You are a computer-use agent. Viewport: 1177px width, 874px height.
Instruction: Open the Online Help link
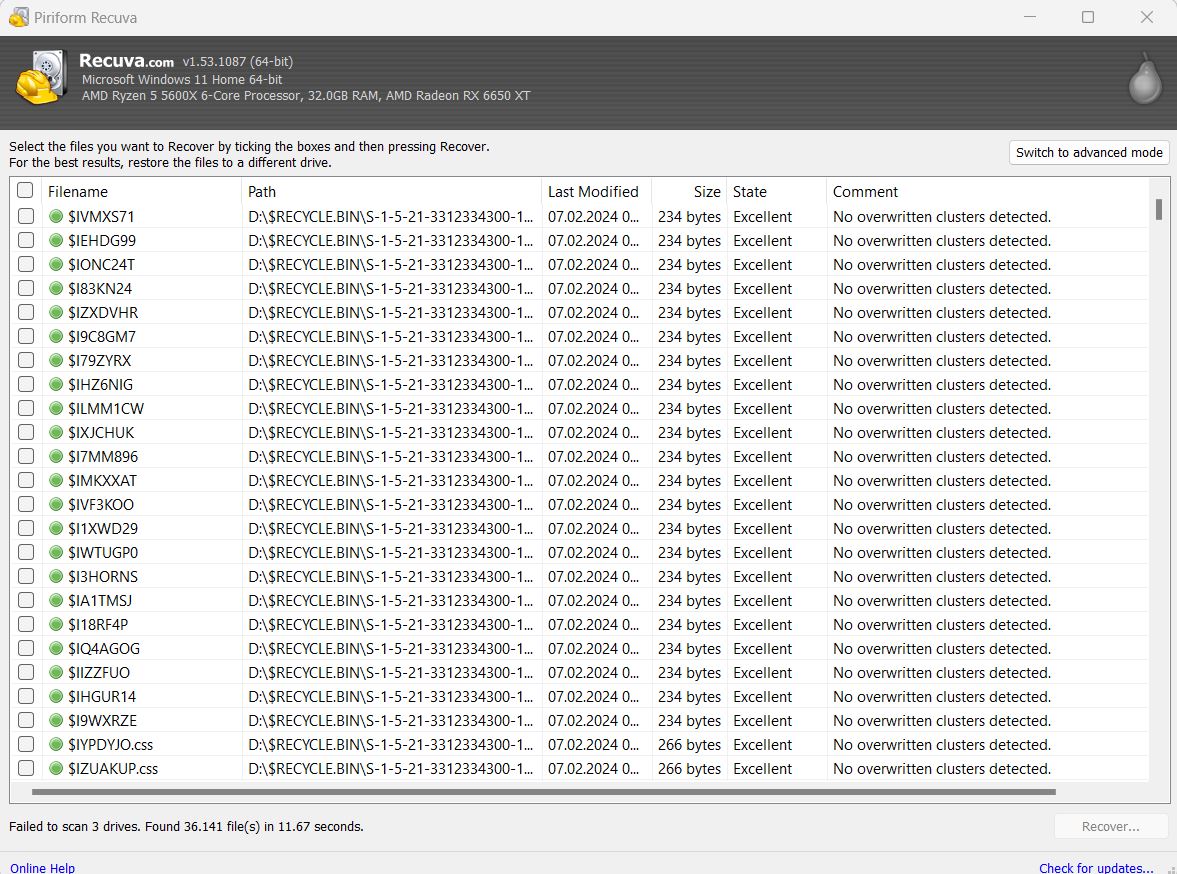(42, 867)
